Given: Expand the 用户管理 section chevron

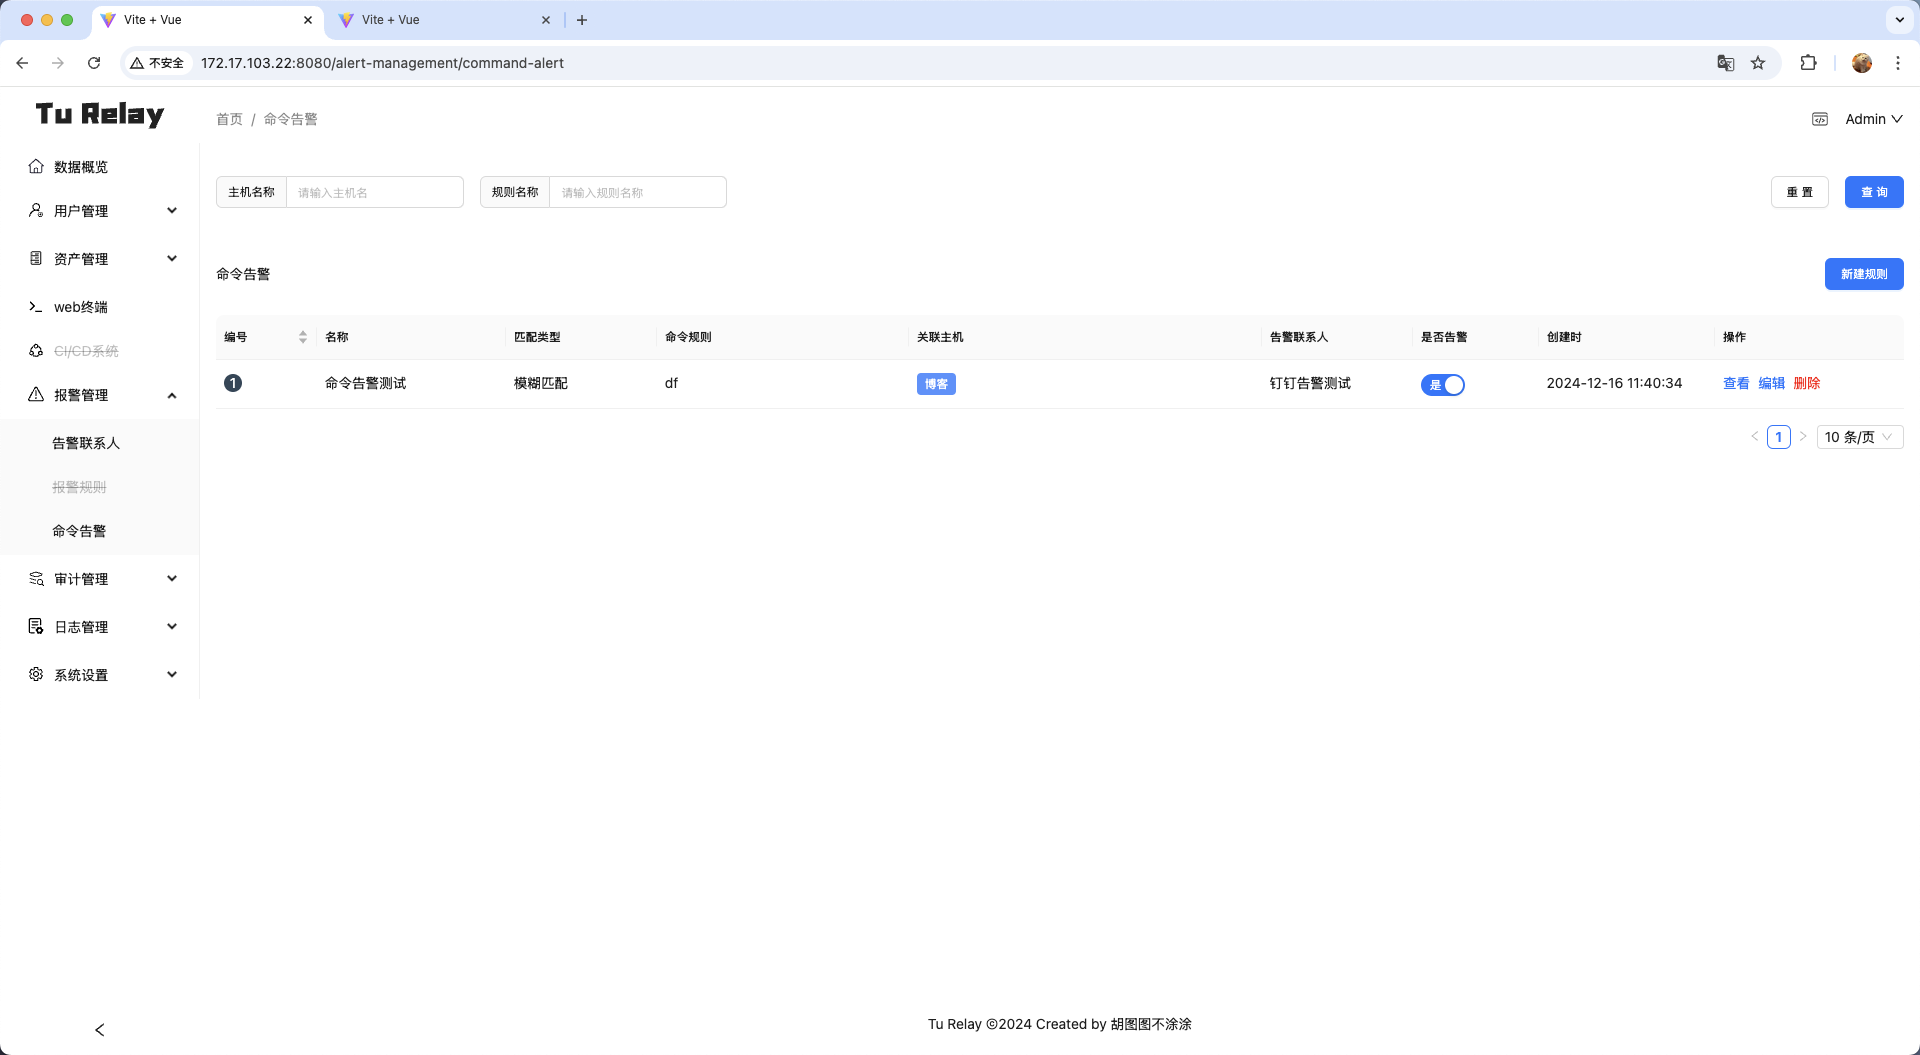Looking at the screenshot, I should (x=171, y=210).
